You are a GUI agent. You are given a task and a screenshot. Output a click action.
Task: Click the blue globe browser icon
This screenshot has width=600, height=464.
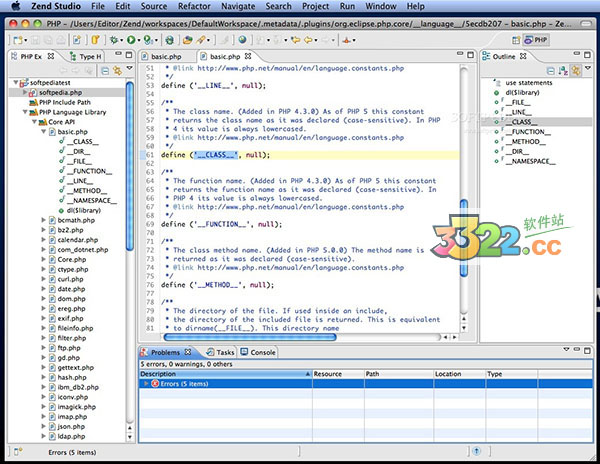[x=242, y=40]
